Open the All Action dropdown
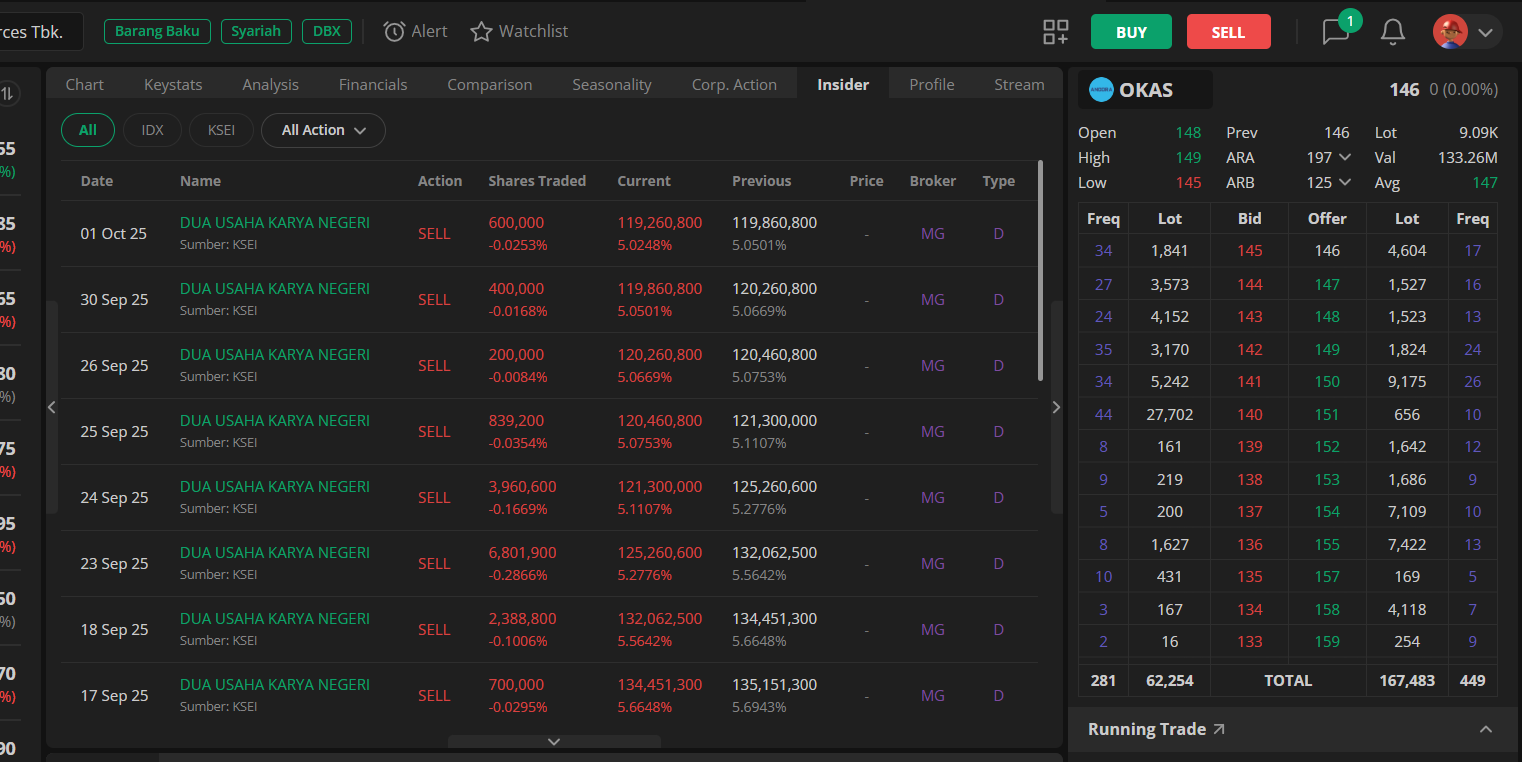This screenshot has height=762, width=1522. coord(323,130)
